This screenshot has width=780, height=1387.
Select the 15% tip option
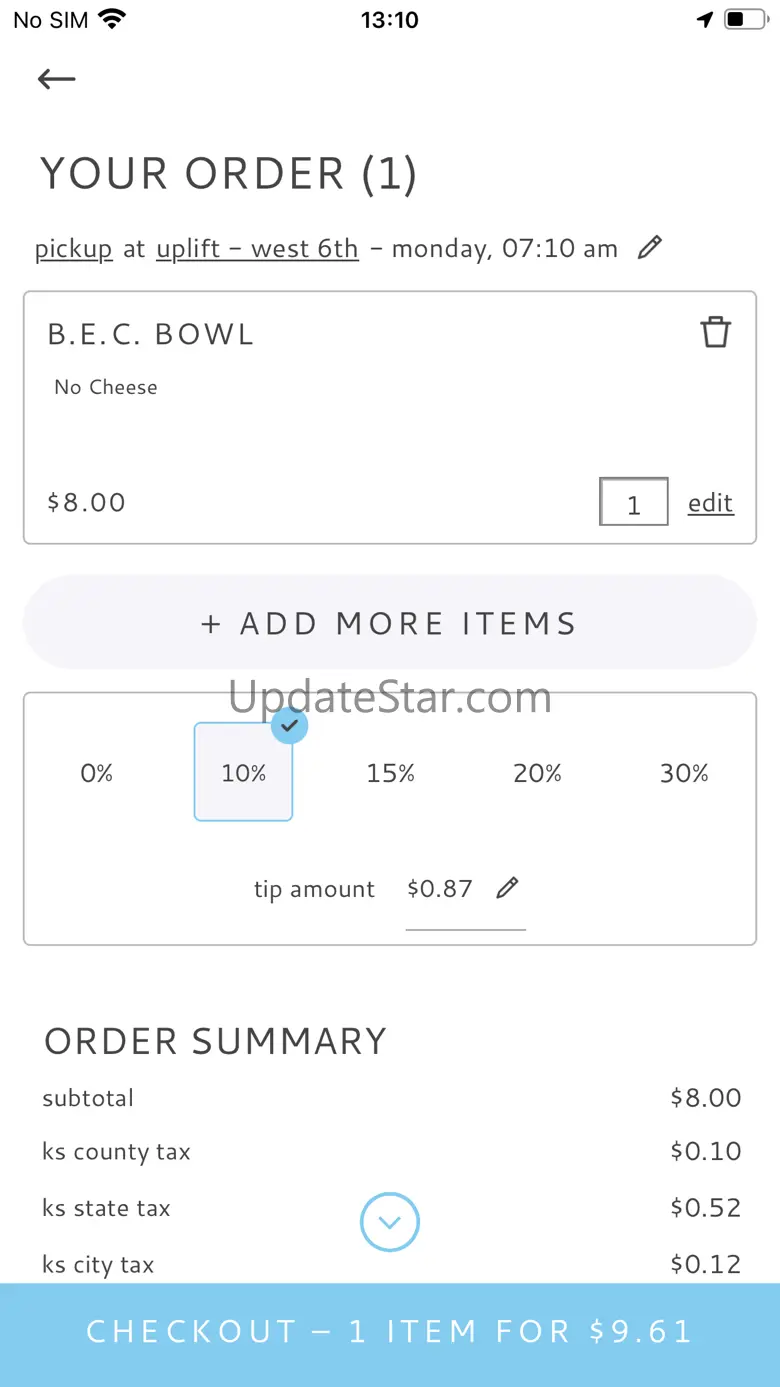(390, 773)
